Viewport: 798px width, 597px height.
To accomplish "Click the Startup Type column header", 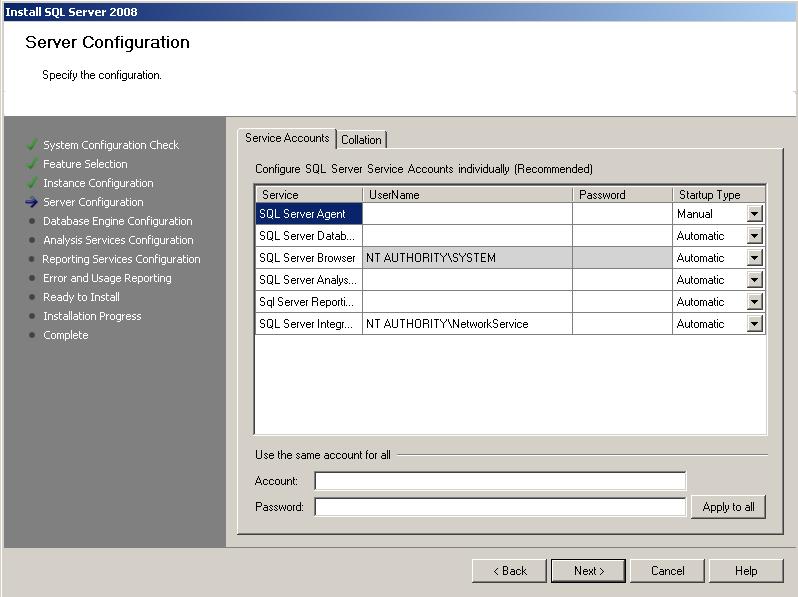I will pyautogui.click(x=719, y=194).
